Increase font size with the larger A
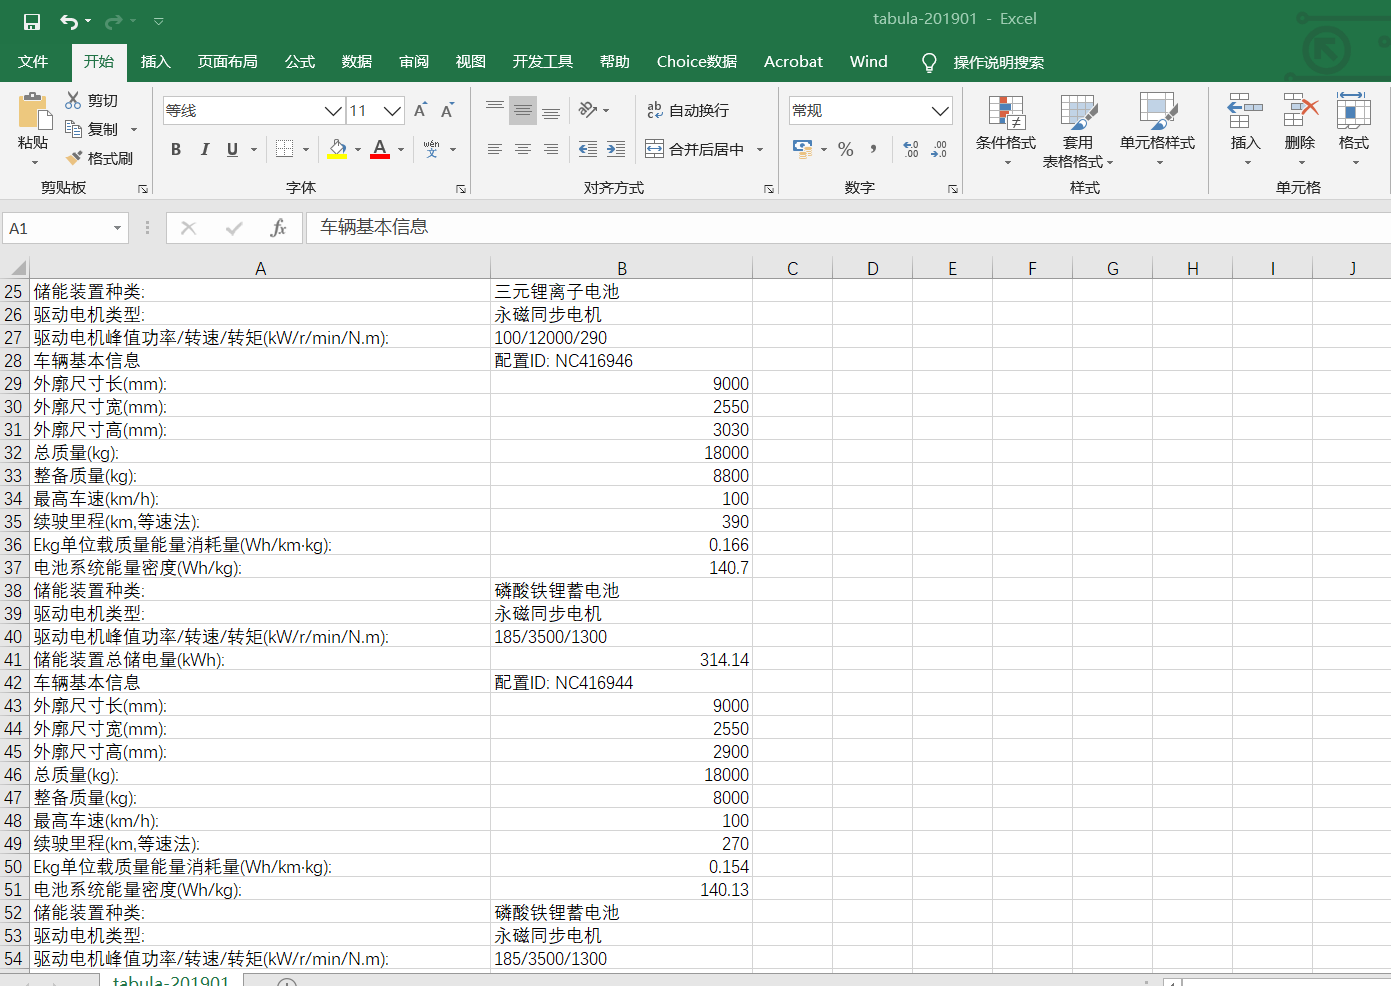 click(421, 110)
